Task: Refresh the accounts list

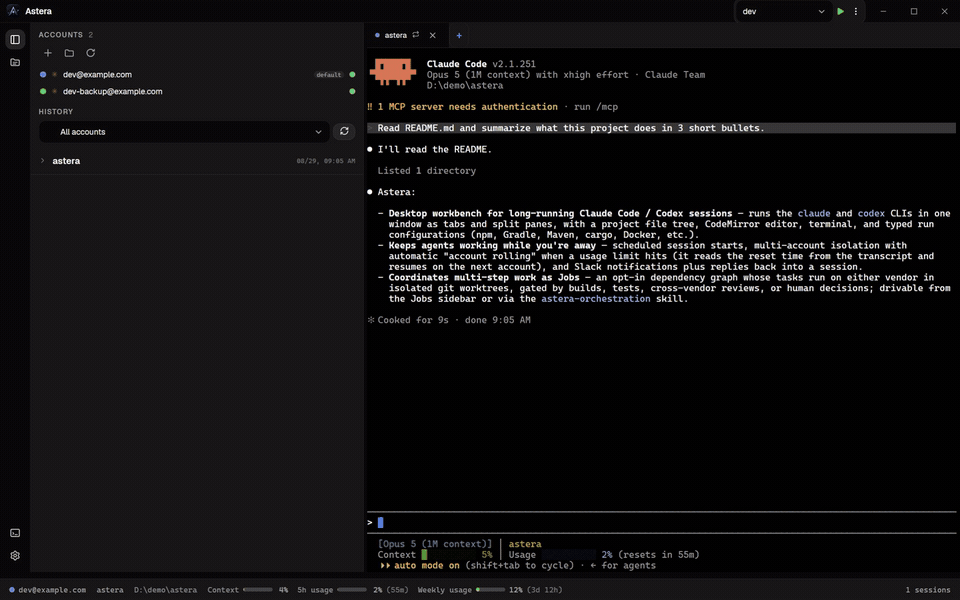Action: pyautogui.click(x=91, y=53)
